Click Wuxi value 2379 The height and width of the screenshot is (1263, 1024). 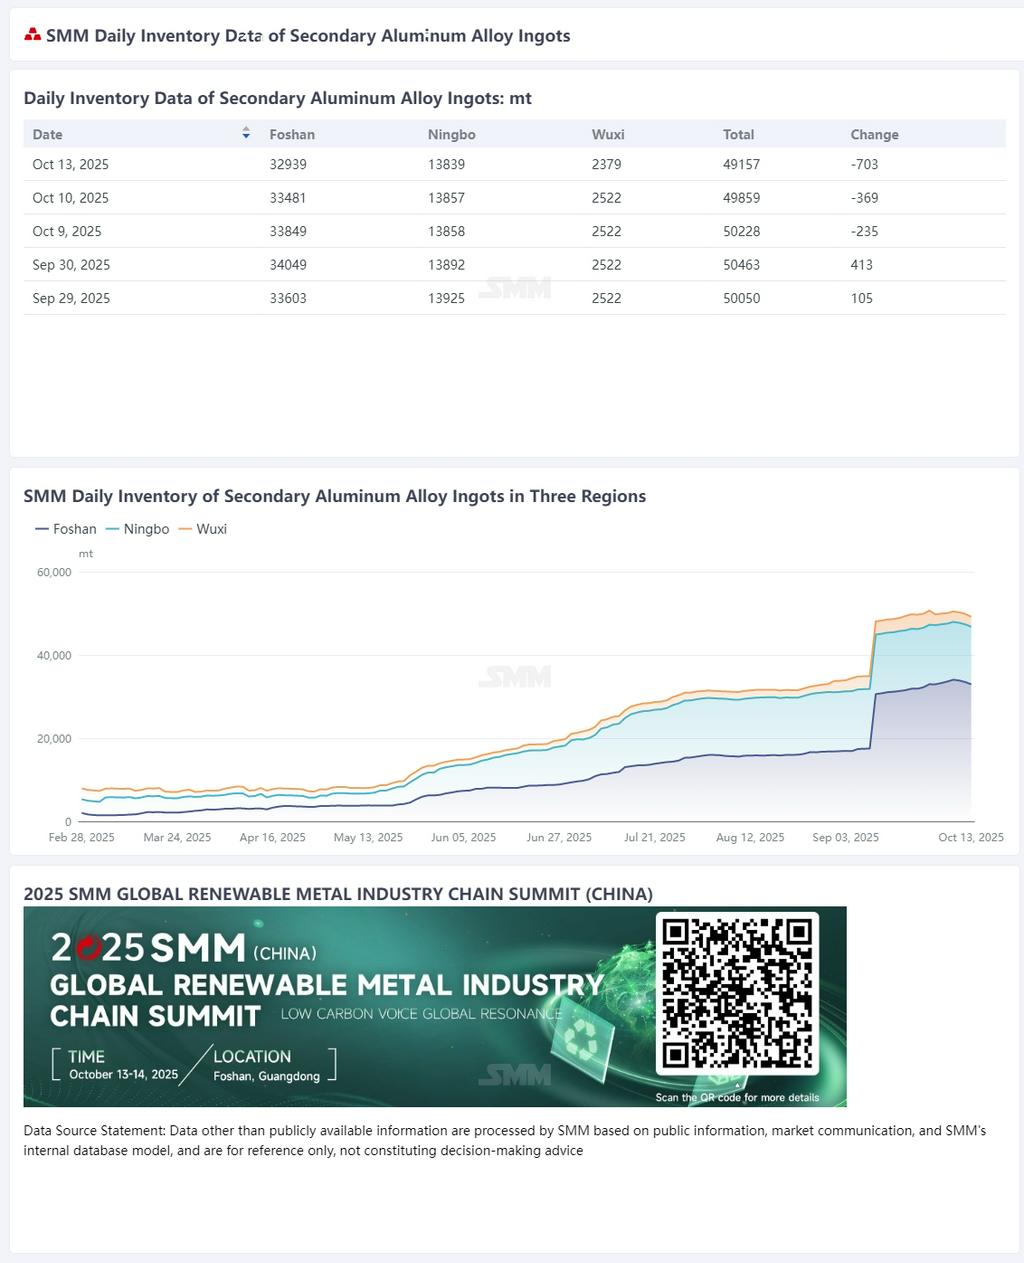click(x=606, y=164)
